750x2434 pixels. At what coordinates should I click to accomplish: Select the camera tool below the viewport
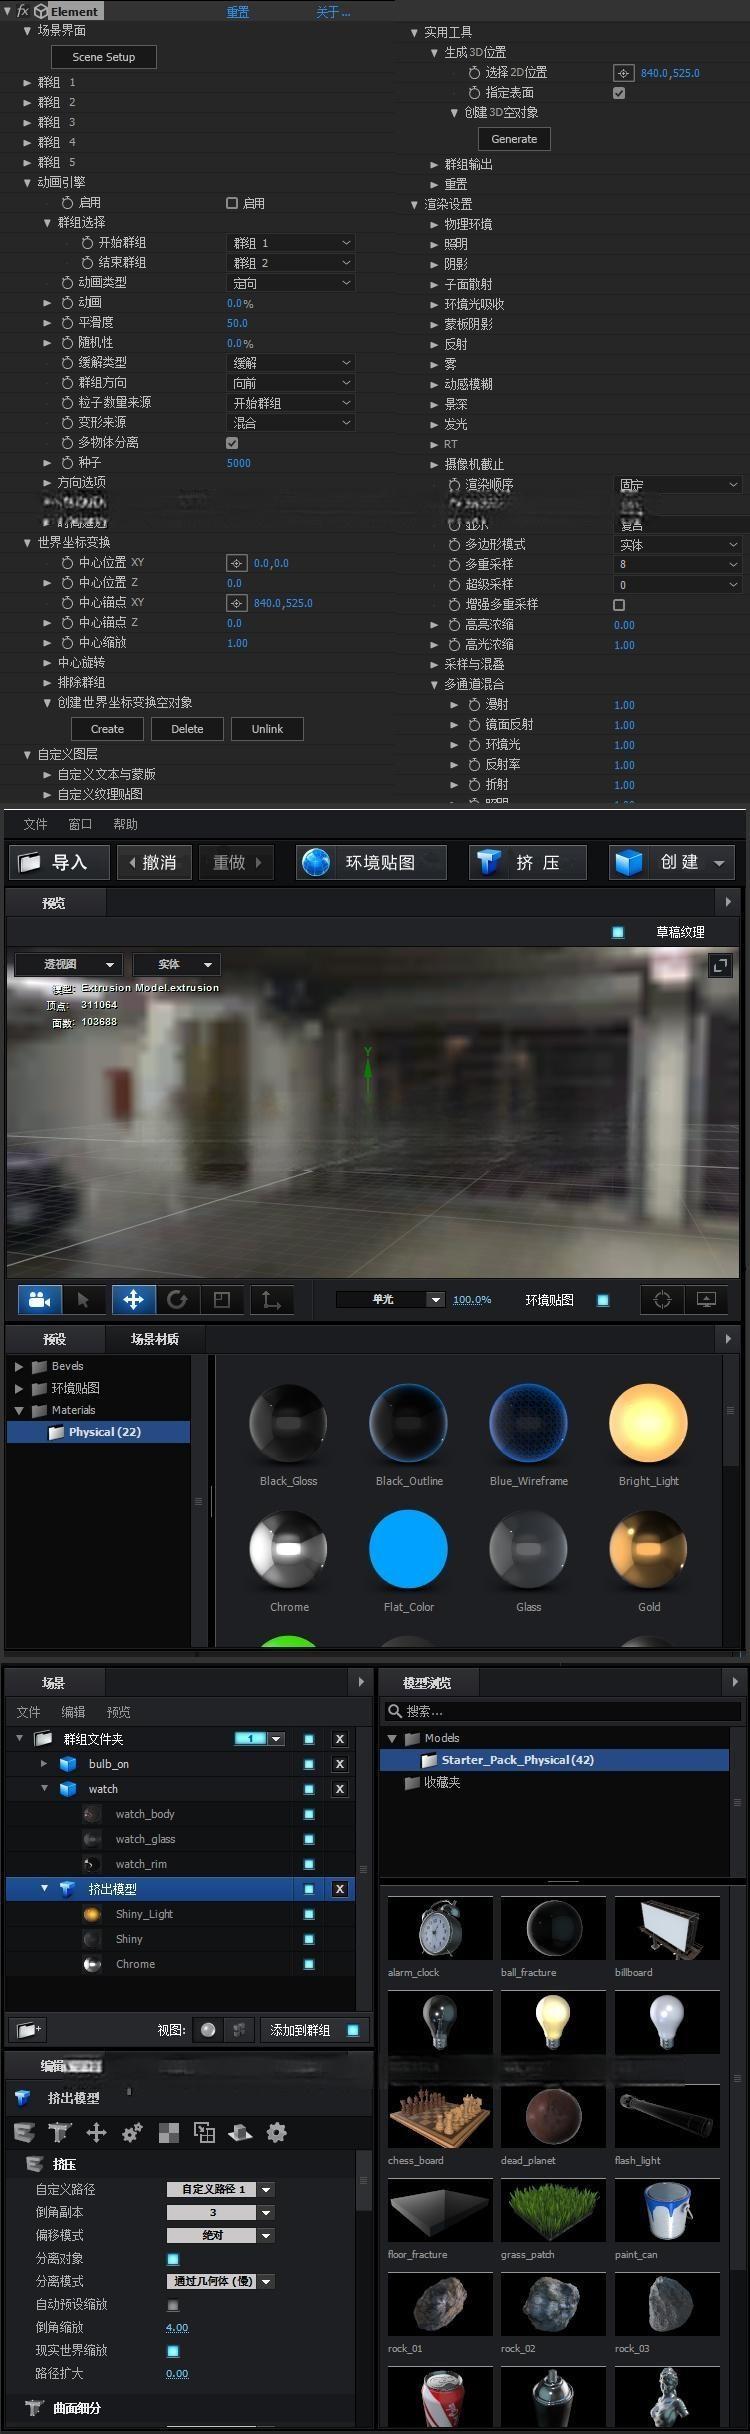(x=40, y=1299)
